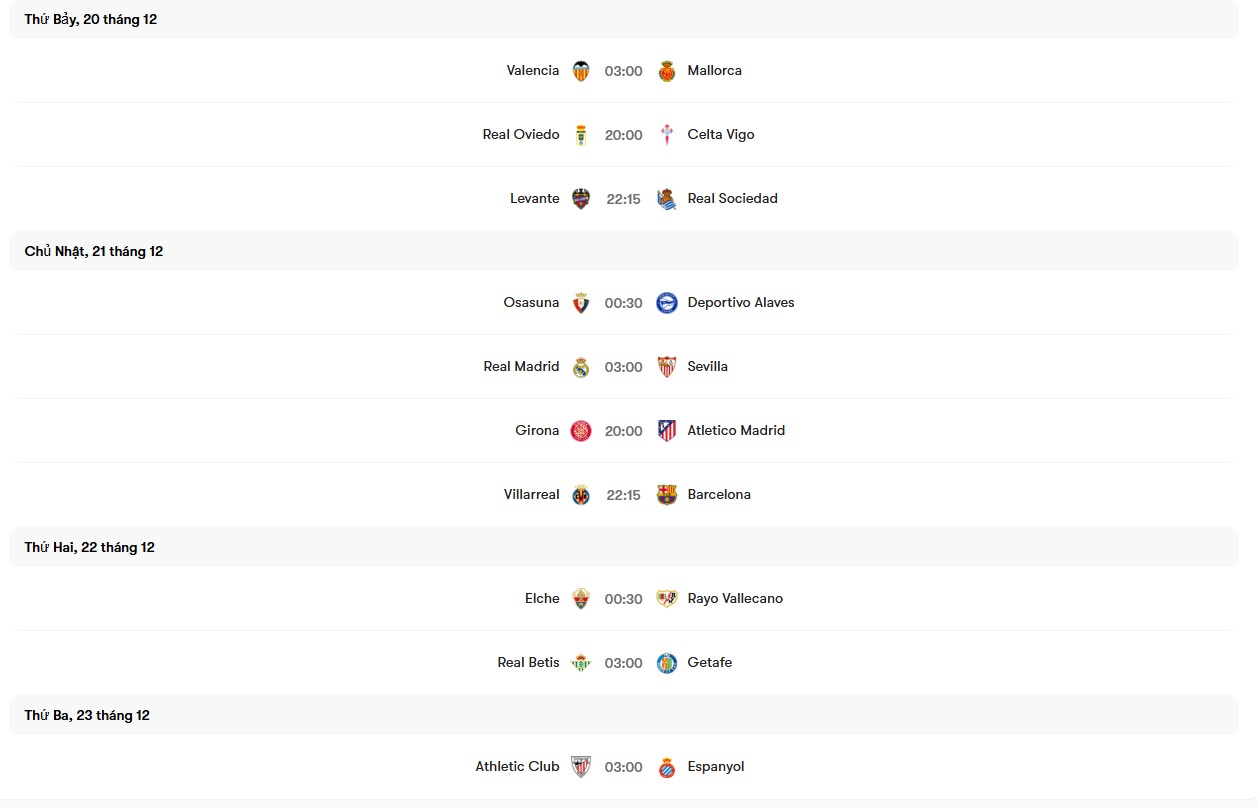1257x808 pixels.
Task: Click the Valencia club crest
Action: click(581, 71)
